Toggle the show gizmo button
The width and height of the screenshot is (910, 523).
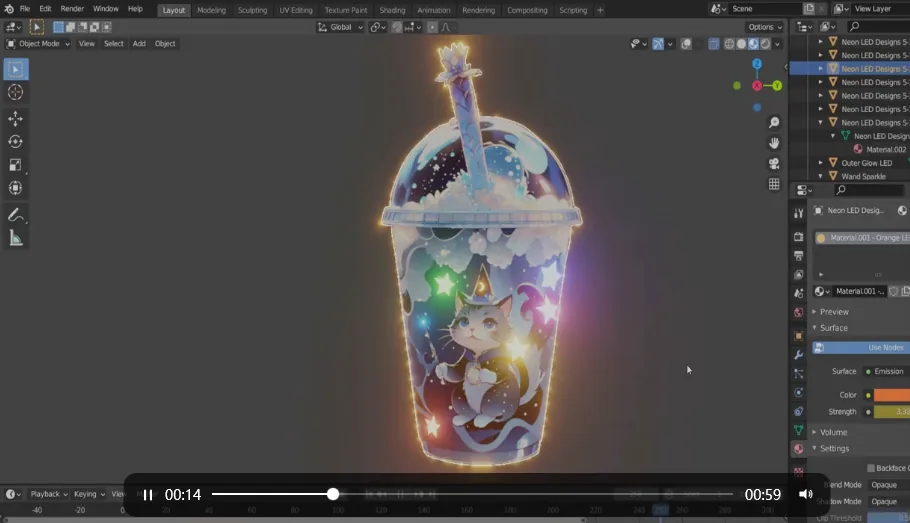(658, 44)
